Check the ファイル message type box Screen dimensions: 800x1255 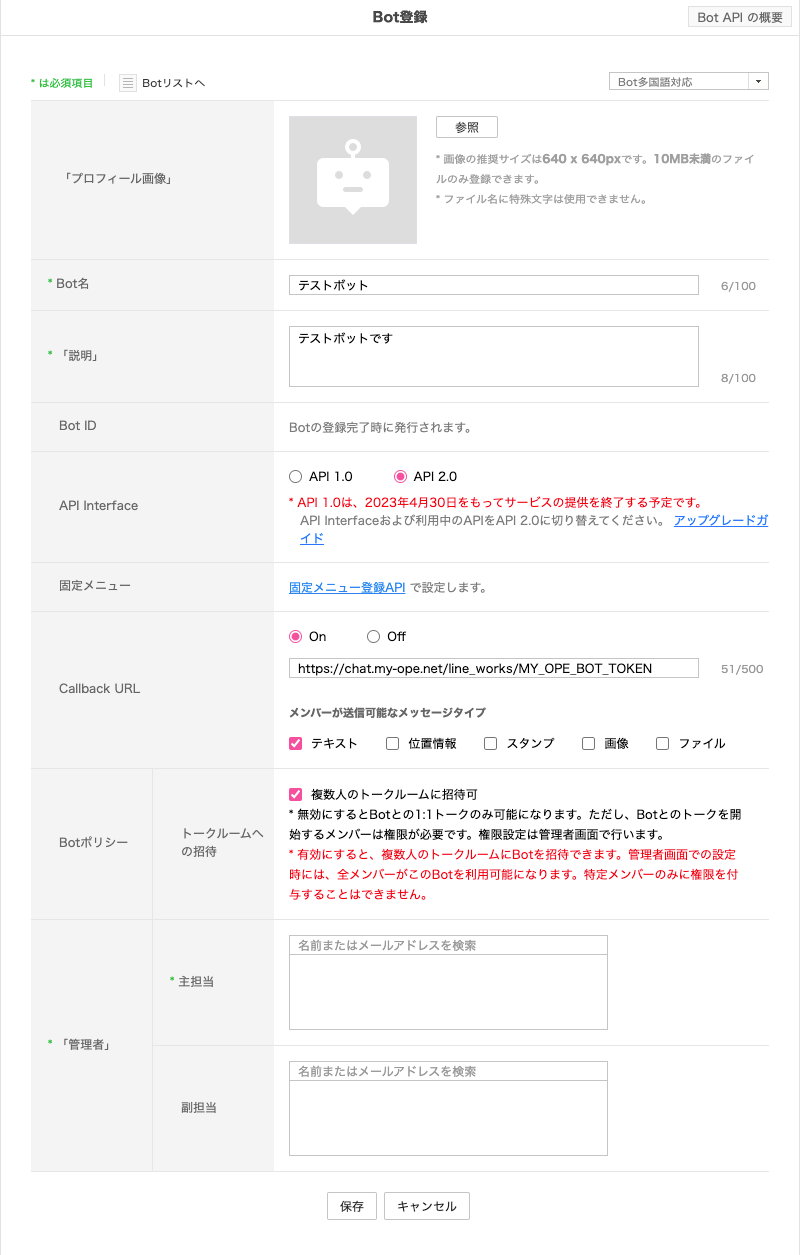pyautogui.click(x=661, y=742)
